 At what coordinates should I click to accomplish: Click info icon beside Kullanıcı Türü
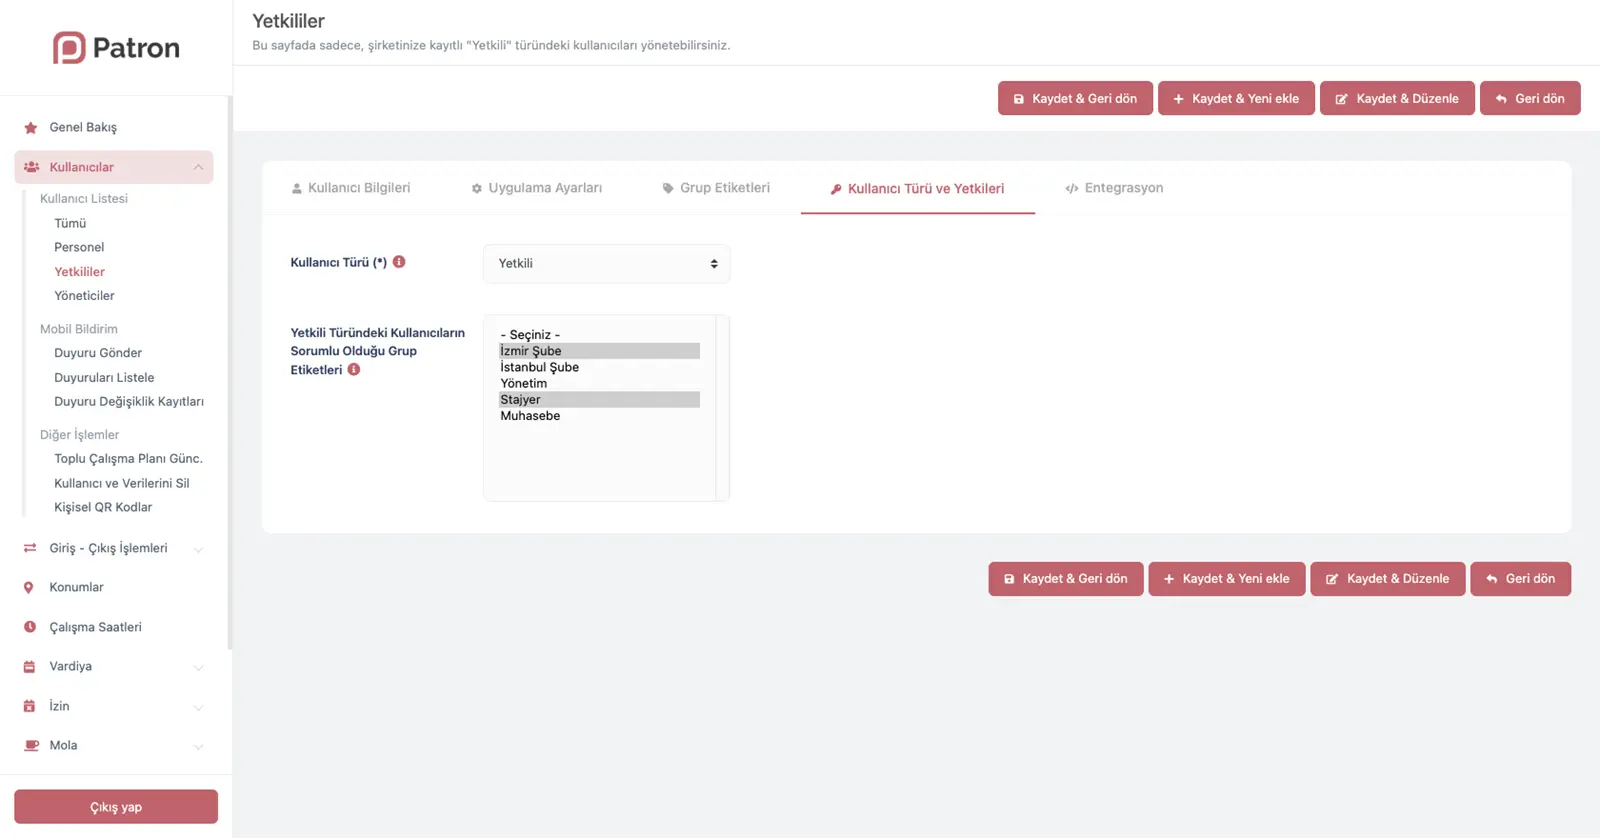tap(399, 262)
